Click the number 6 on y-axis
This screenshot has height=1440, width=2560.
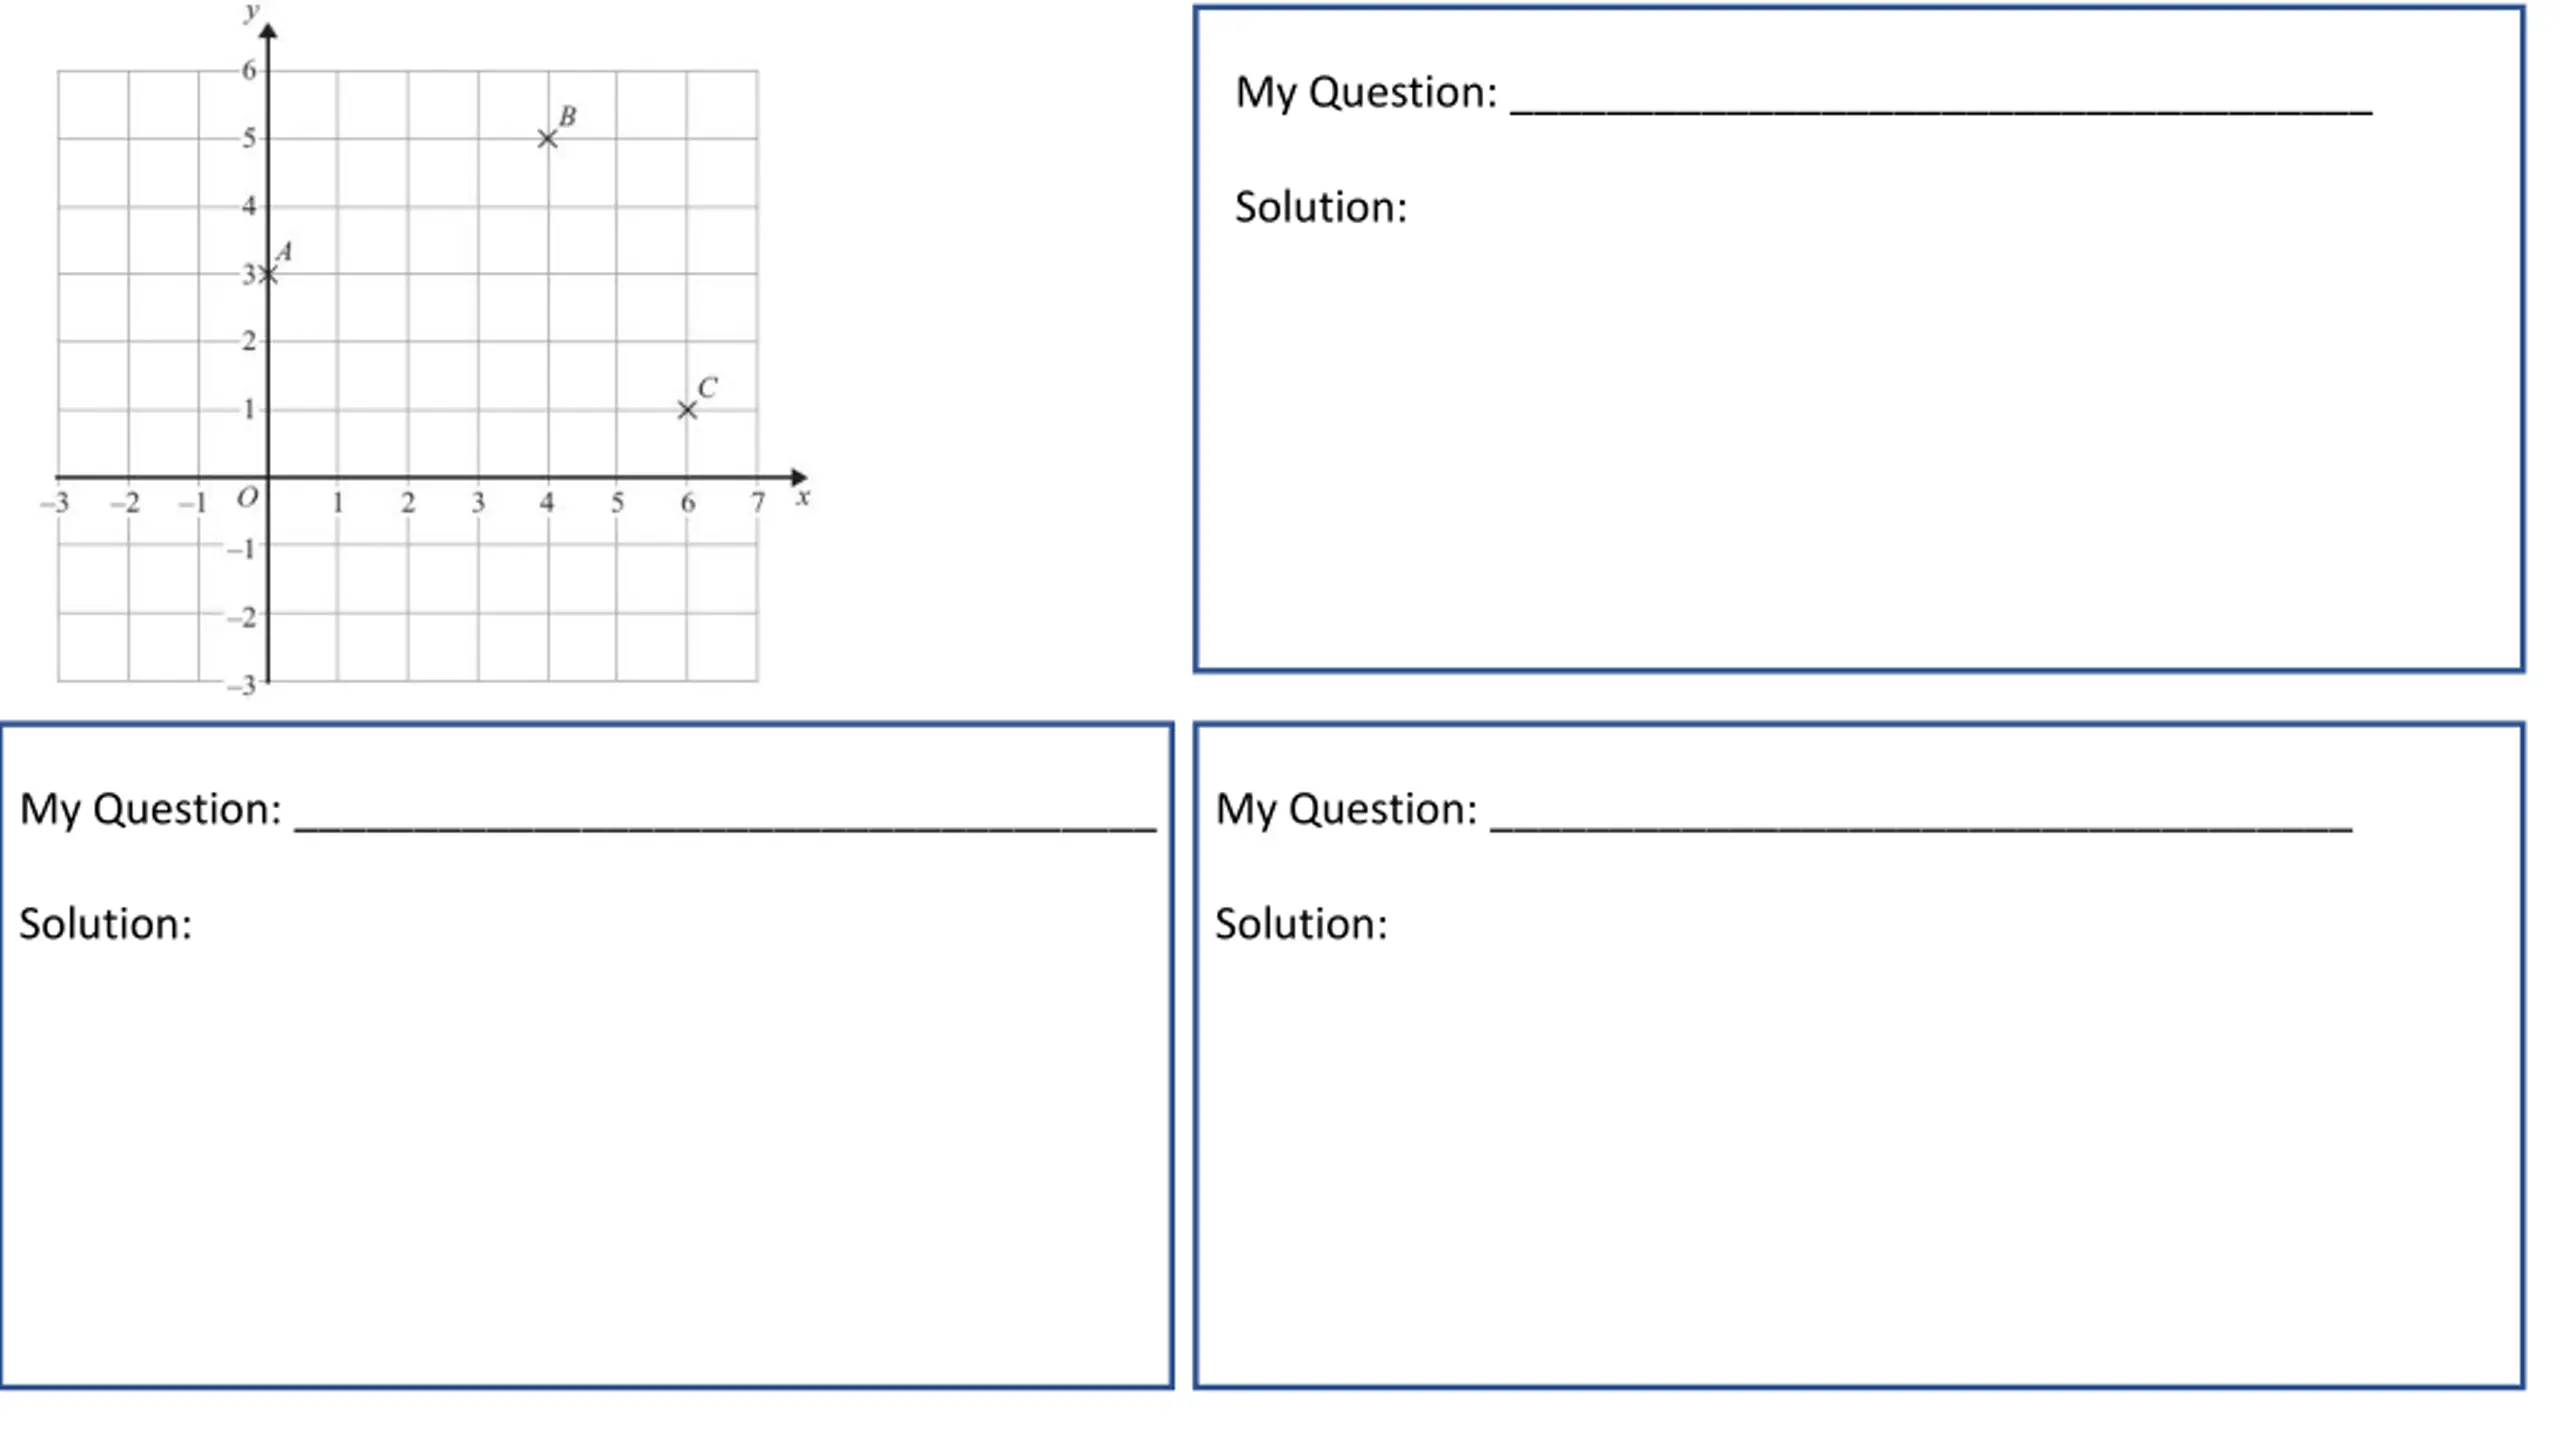(x=249, y=70)
